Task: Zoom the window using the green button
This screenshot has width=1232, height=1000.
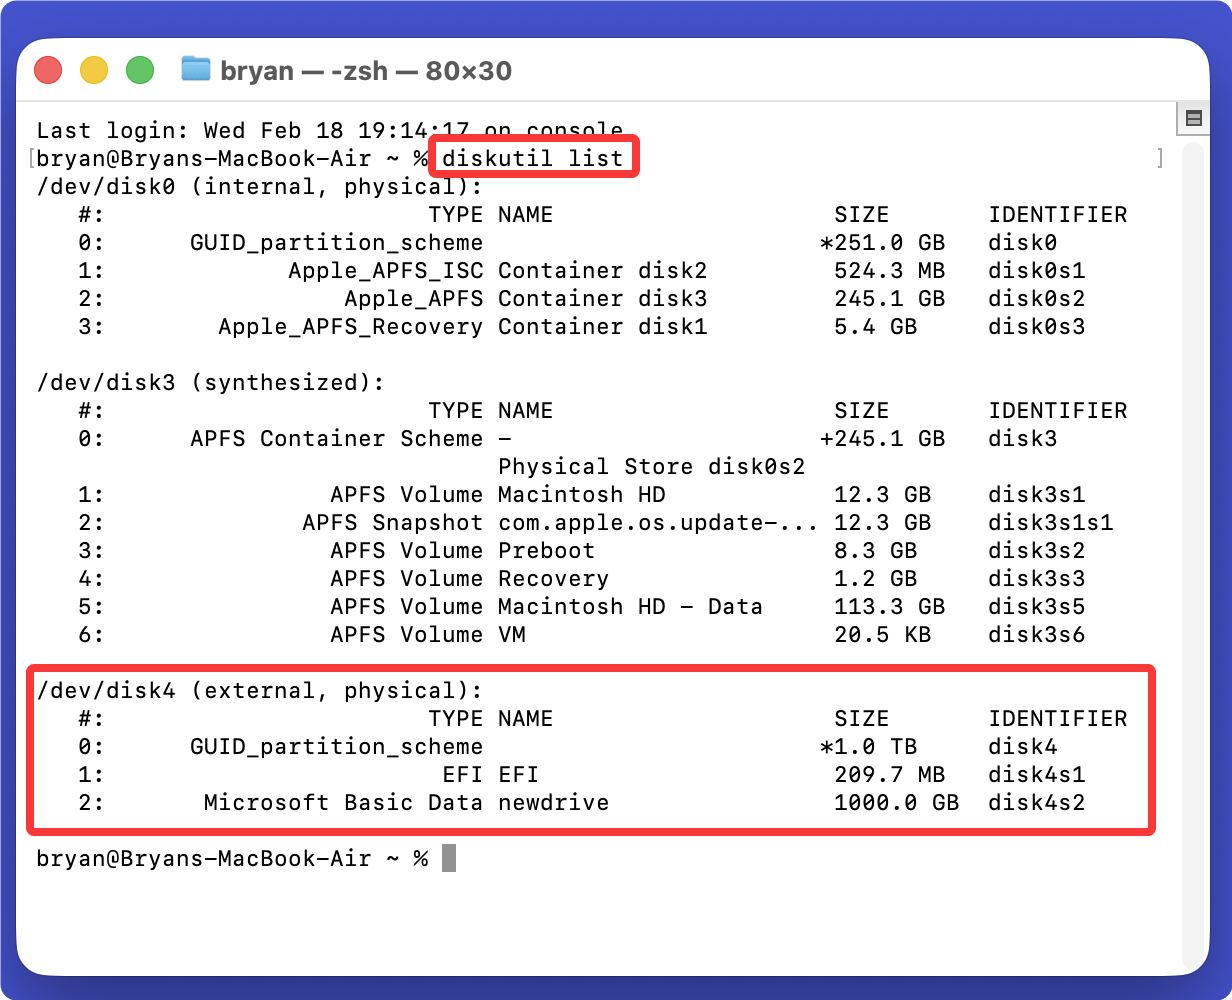Action: (x=140, y=70)
